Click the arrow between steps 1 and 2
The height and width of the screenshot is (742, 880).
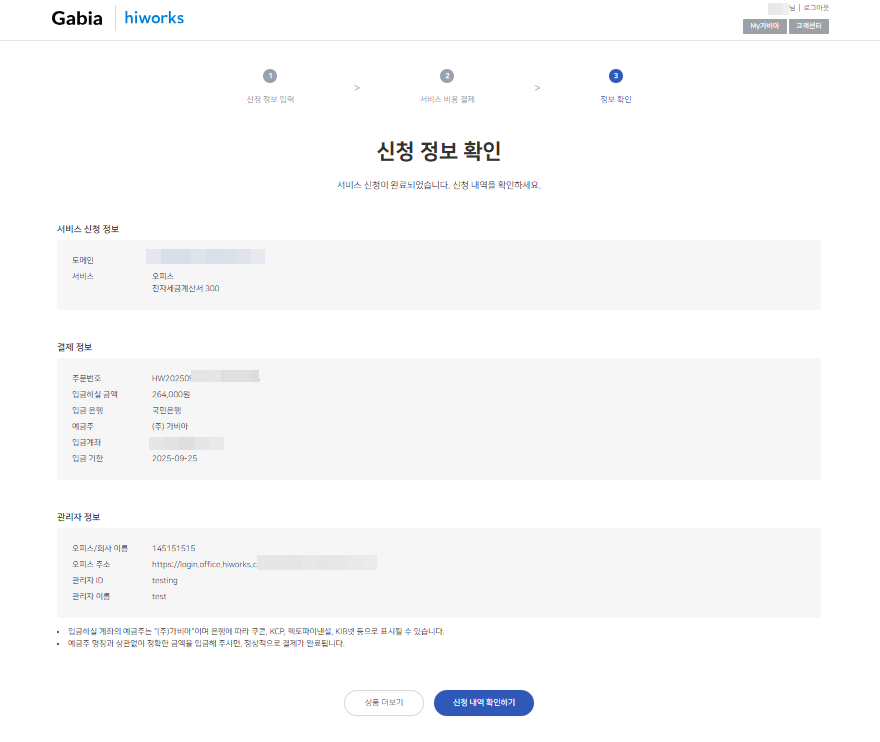coord(357,88)
